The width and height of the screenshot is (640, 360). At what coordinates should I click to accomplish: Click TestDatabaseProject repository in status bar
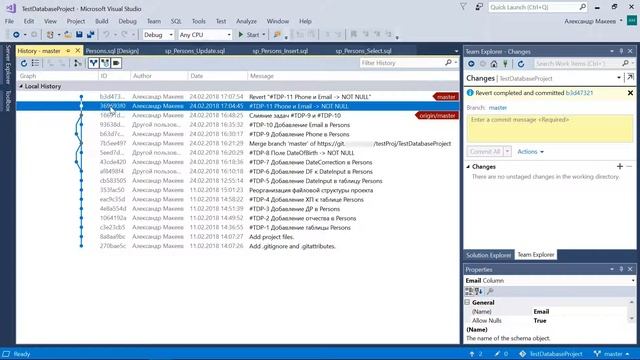(551, 354)
